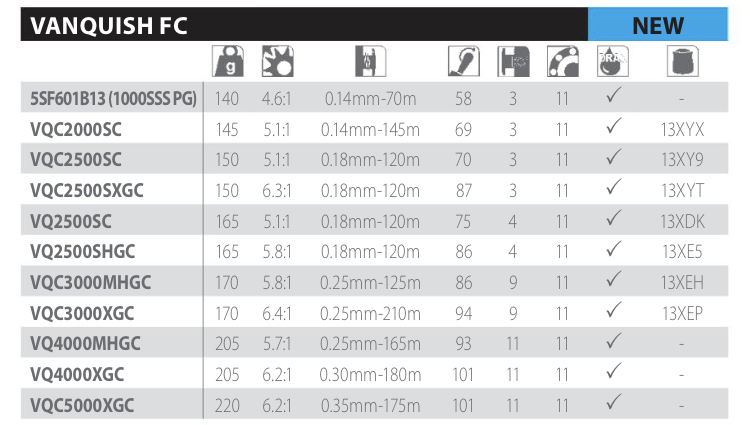
Task: Click the spare spool column icon
Action: tap(682, 63)
